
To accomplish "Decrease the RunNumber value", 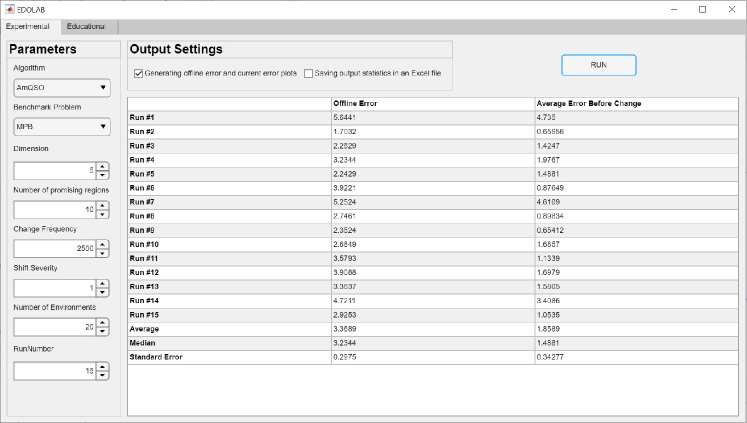I will (x=102, y=375).
